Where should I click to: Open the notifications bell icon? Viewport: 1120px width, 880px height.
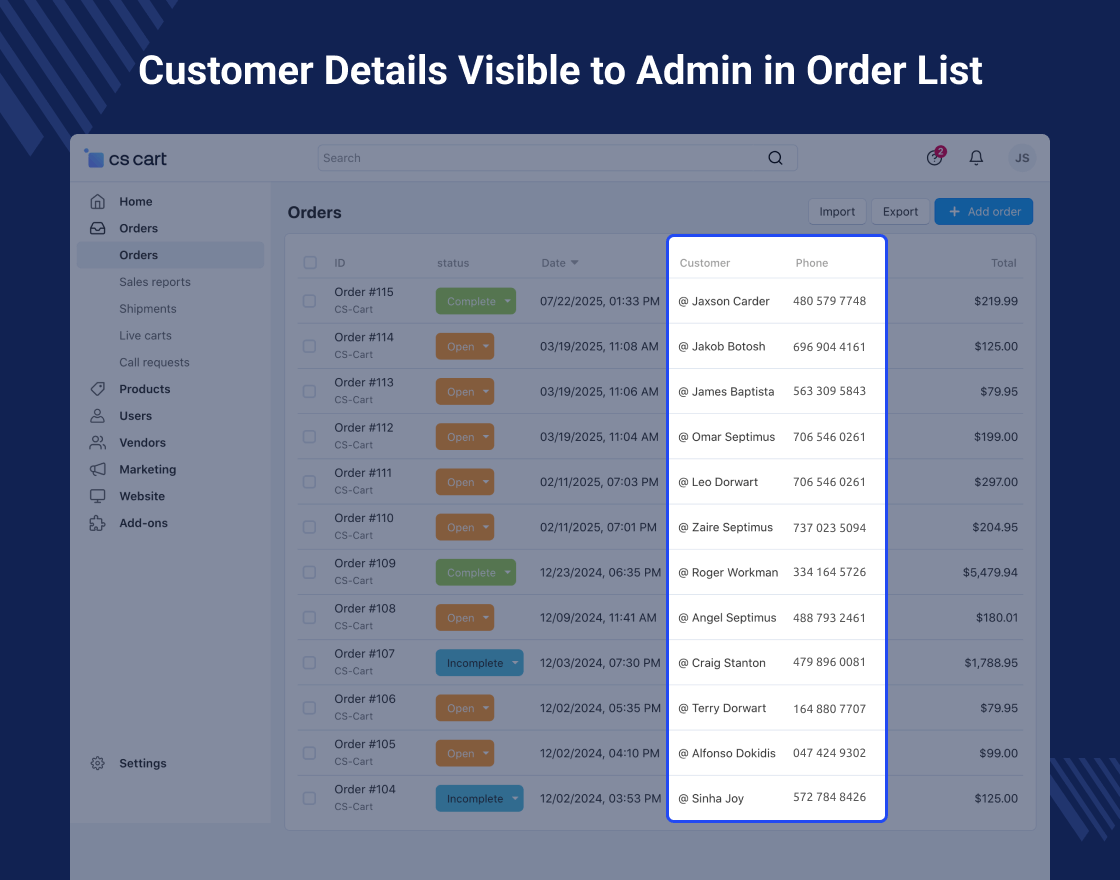[977, 158]
